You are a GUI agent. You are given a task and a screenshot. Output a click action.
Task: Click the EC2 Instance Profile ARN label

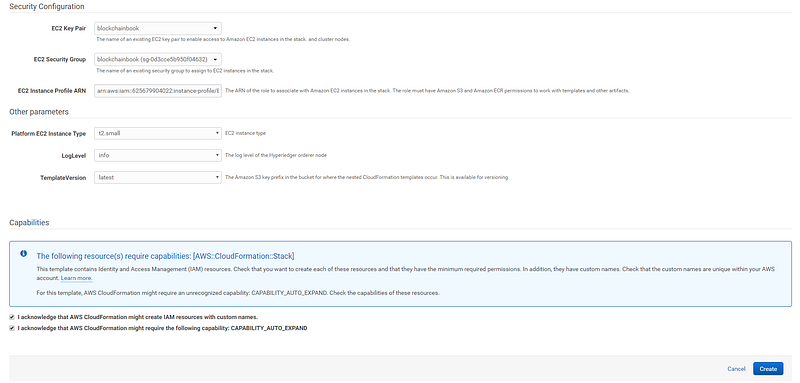pyautogui.click(x=53, y=91)
